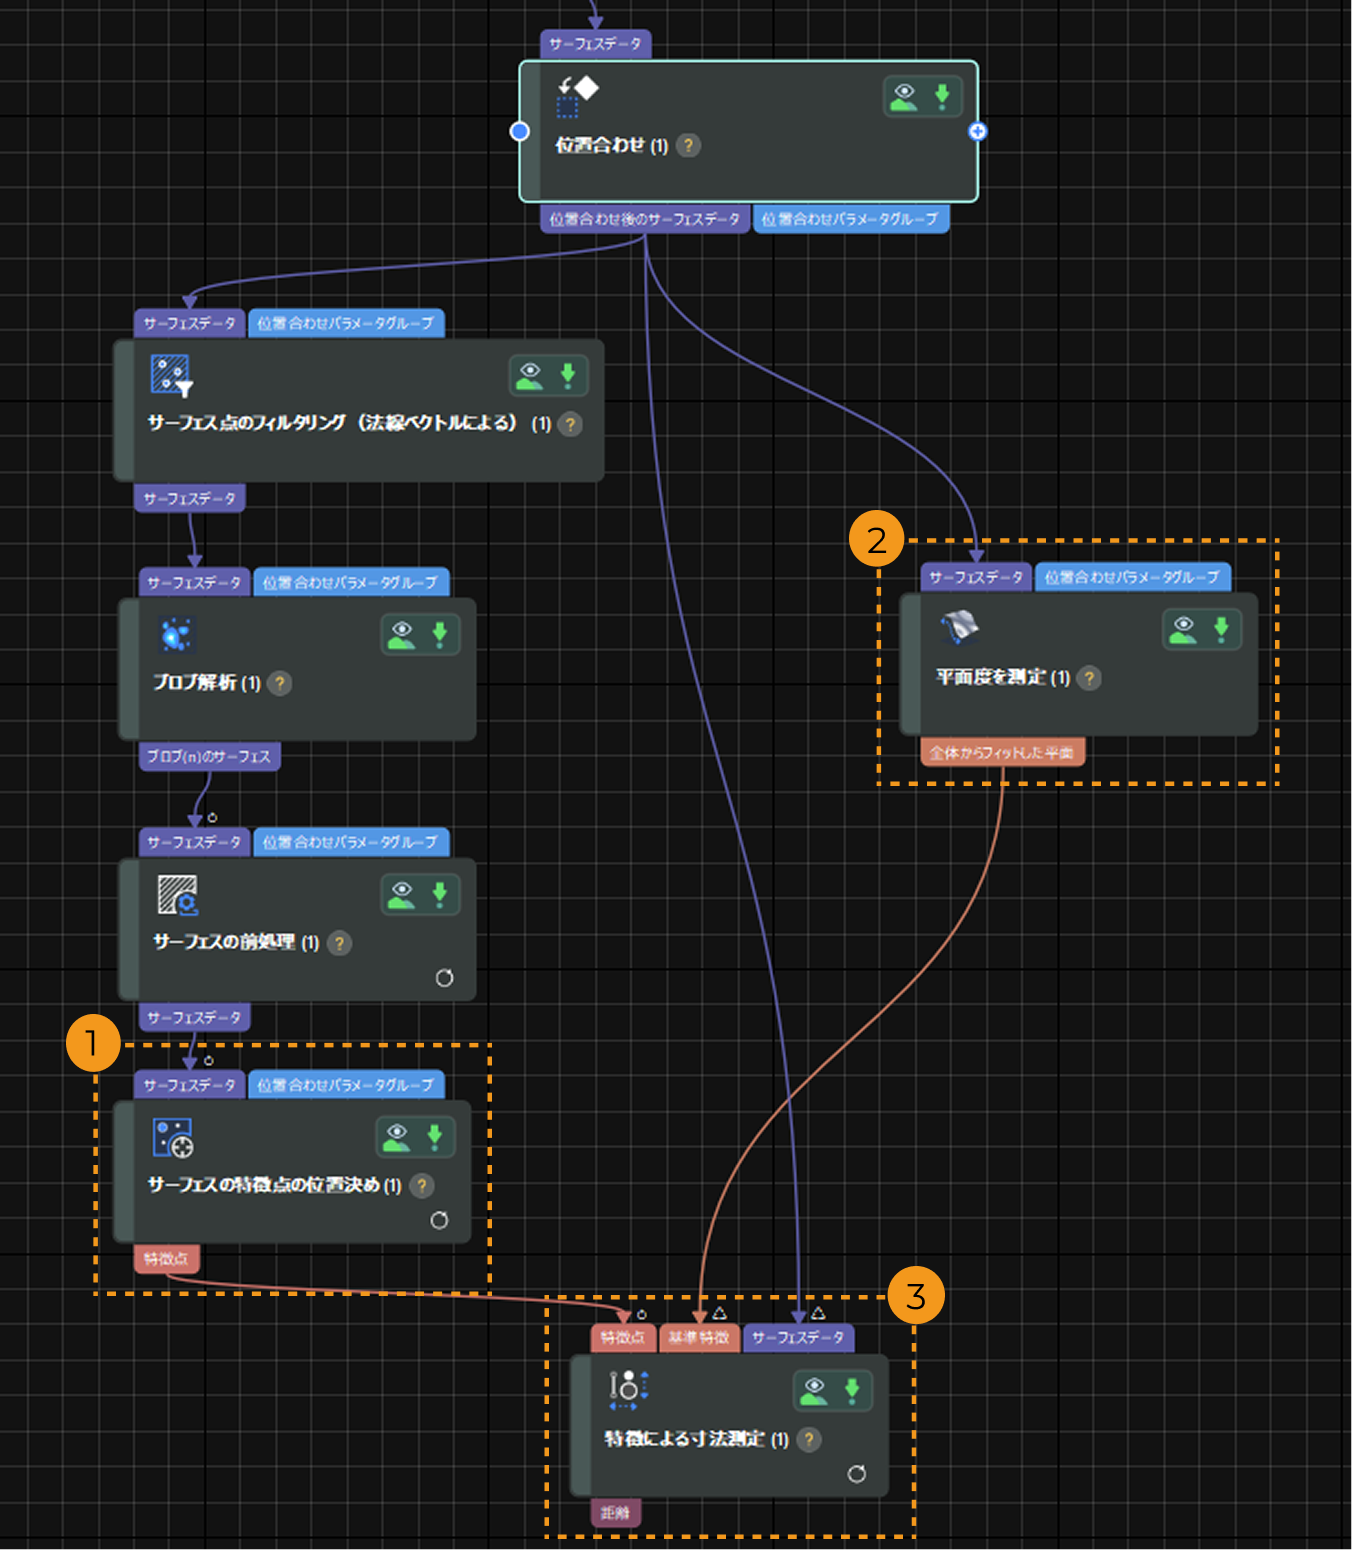
Task: Click green output arrow on 特徴による寸法測定
Action: (852, 1390)
